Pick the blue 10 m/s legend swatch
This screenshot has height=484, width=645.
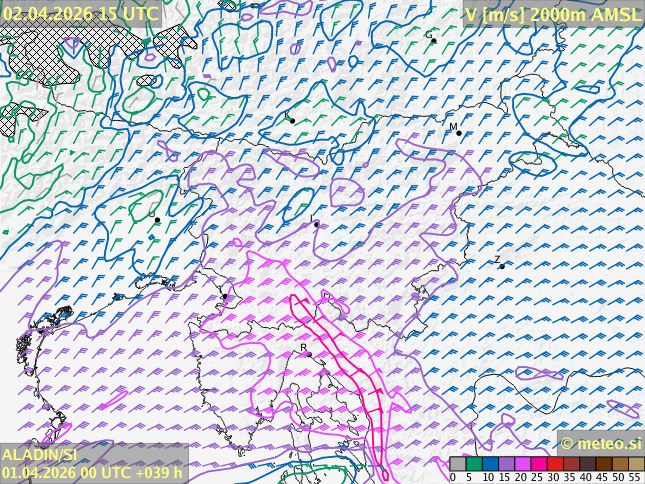pos(490,464)
